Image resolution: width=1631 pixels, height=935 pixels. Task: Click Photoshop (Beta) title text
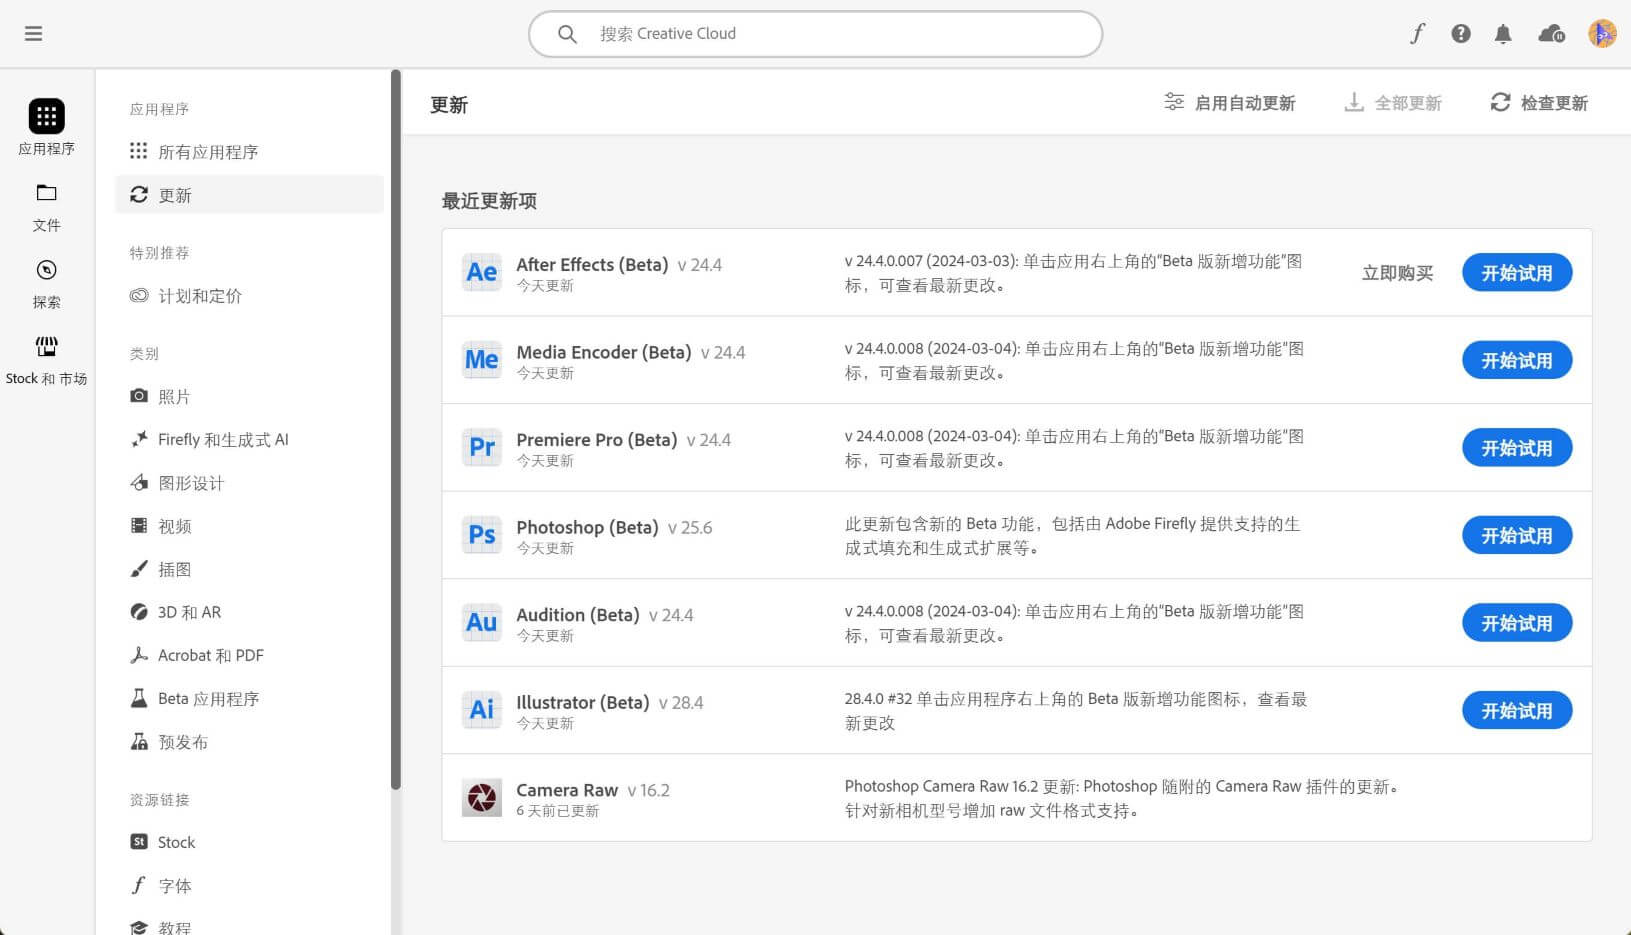tap(587, 527)
